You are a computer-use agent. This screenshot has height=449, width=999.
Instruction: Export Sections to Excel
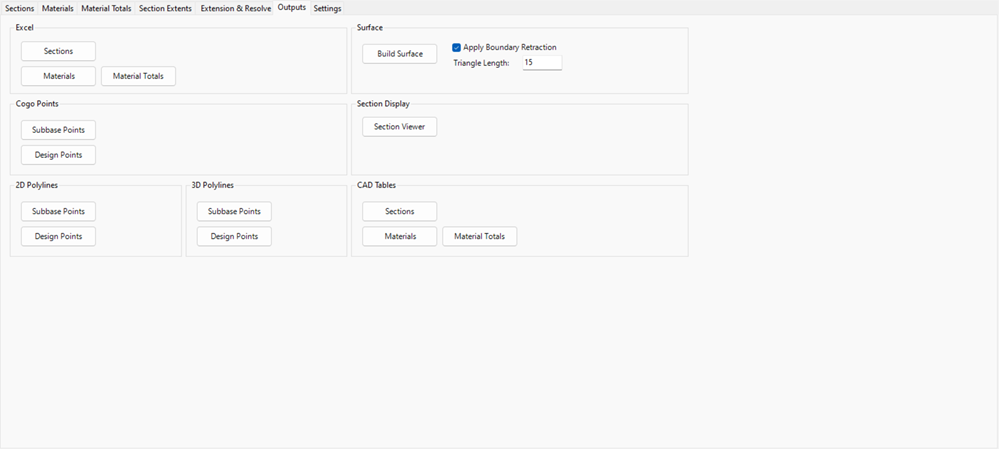point(58,51)
